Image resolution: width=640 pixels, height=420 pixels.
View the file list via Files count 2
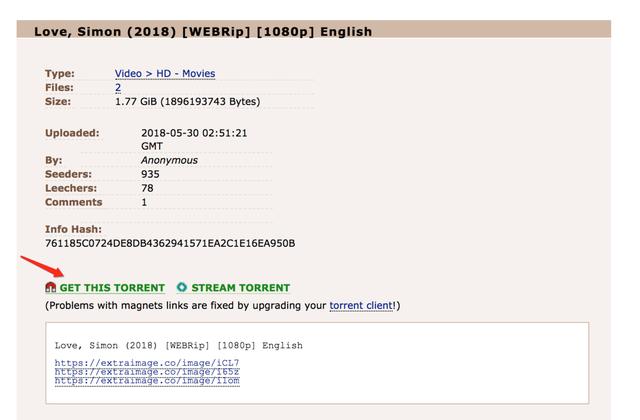[x=118, y=87]
